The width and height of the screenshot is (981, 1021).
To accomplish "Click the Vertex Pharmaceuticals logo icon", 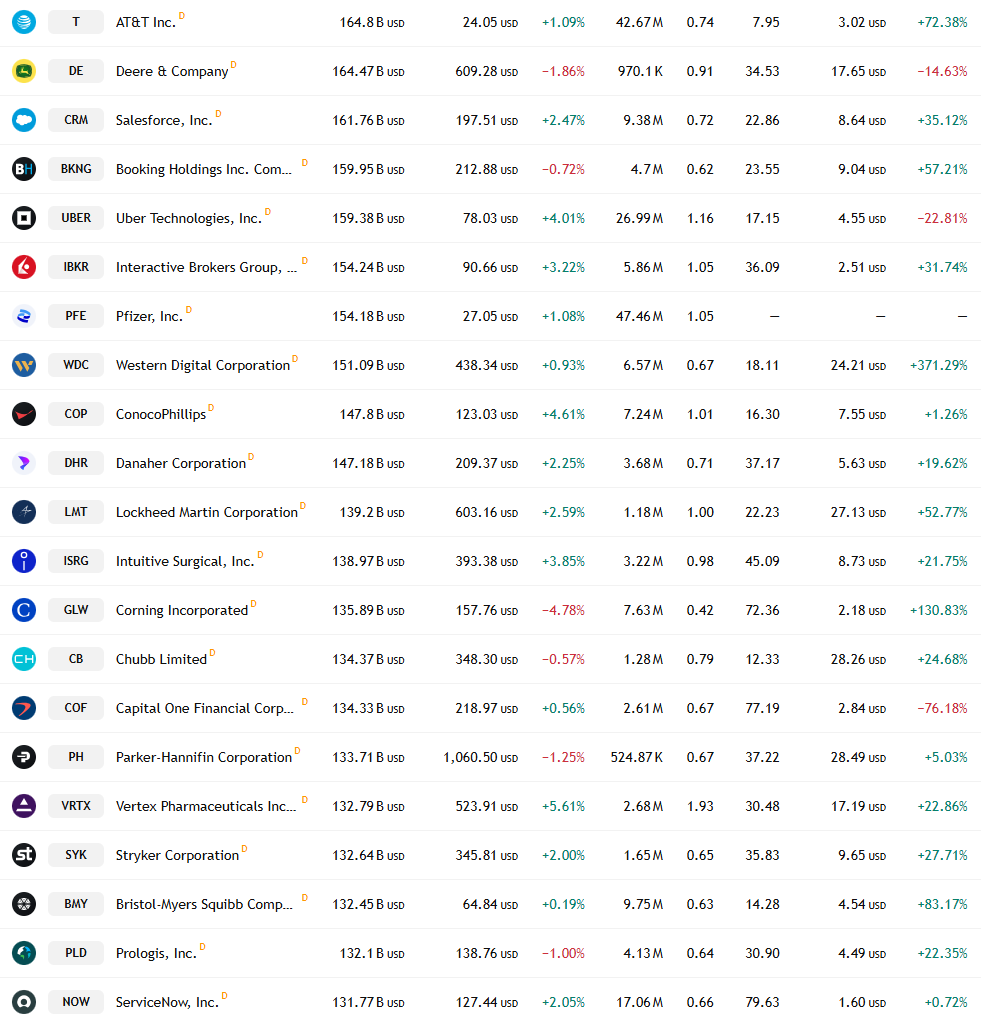I will (24, 806).
